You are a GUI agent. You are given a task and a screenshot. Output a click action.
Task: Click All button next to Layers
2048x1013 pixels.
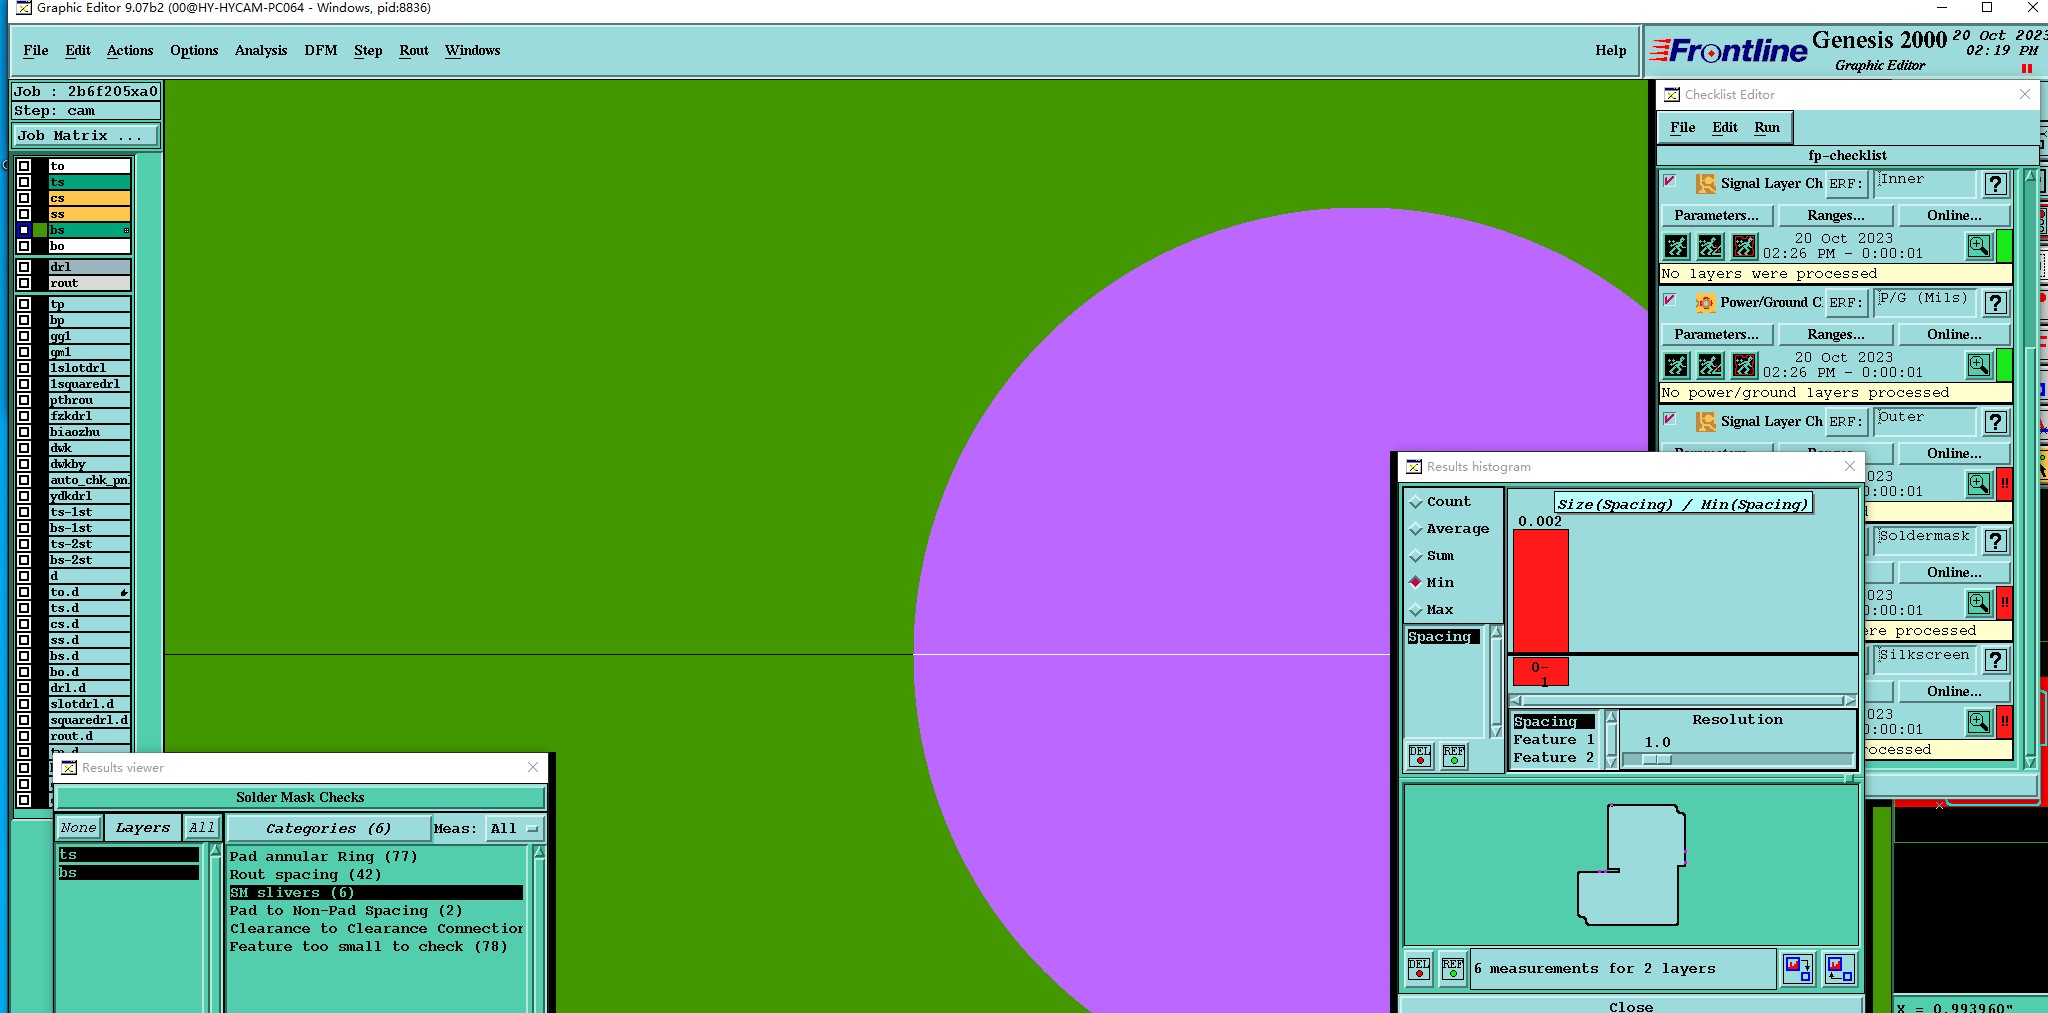click(x=202, y=828)
